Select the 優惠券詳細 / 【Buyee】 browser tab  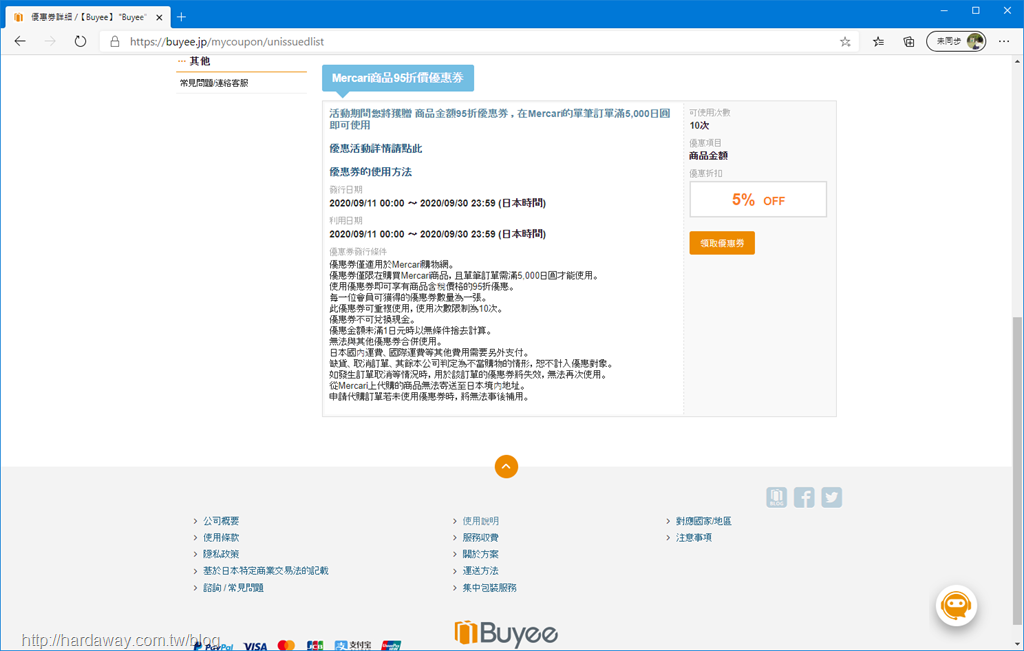tap(88, 17)
